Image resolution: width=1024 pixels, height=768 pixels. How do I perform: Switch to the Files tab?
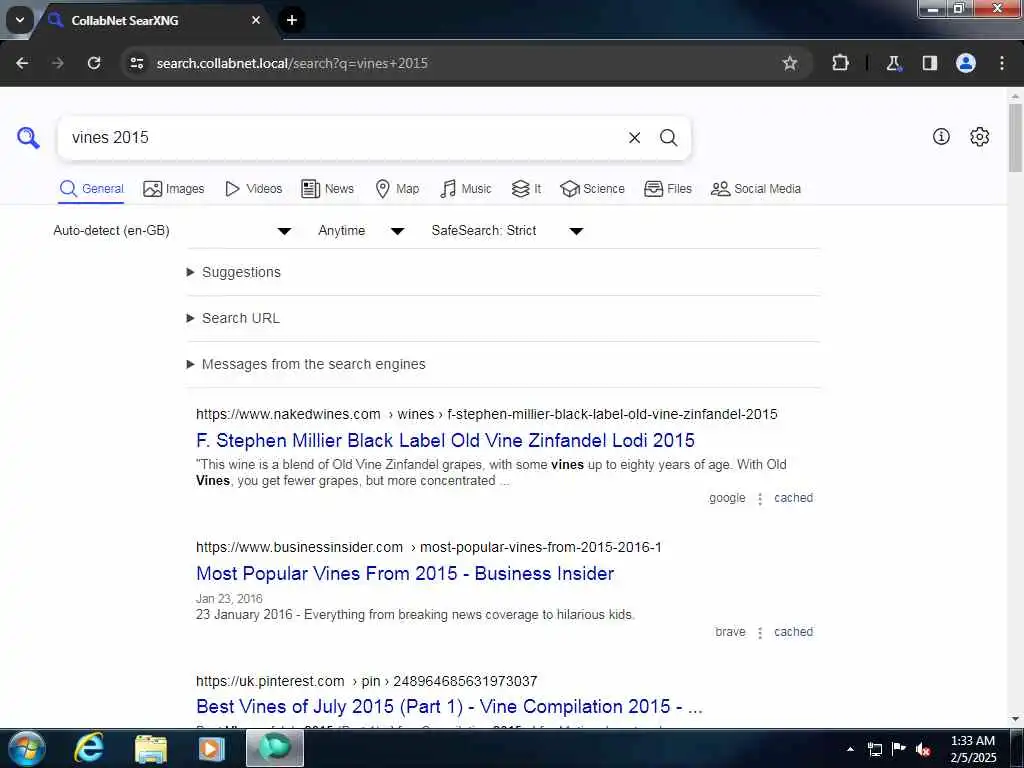click(667, 189)
